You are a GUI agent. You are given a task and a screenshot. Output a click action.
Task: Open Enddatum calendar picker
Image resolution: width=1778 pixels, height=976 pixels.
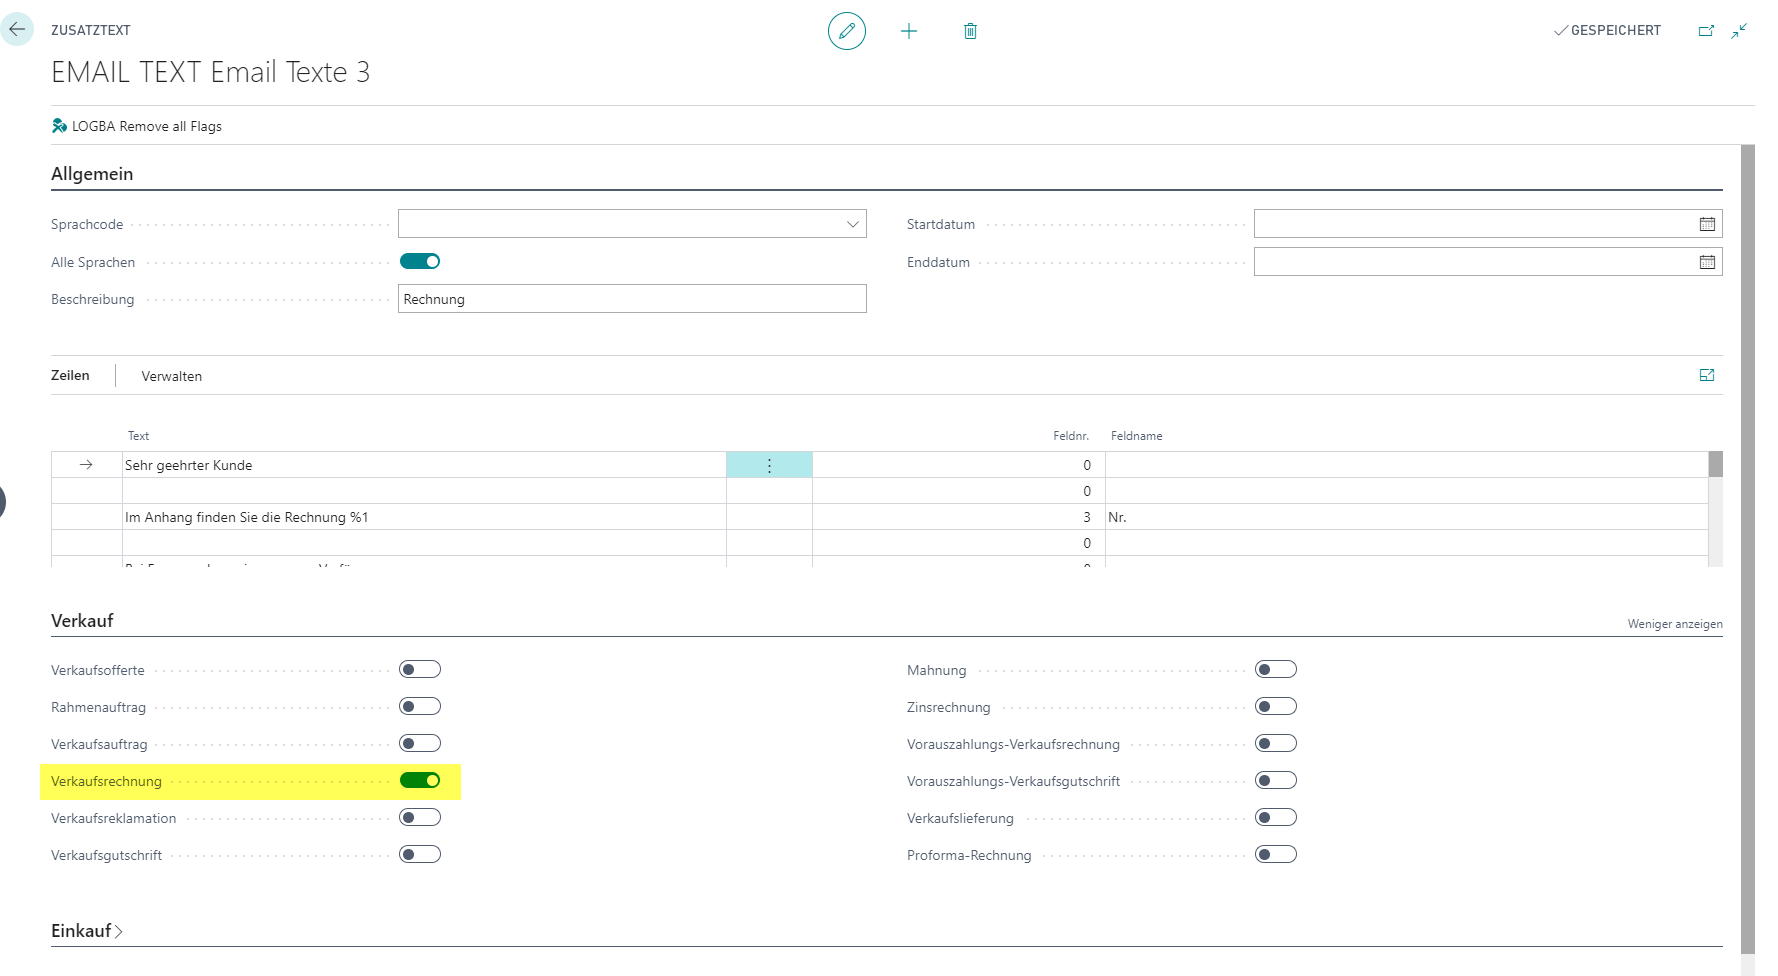point(1707,262)
